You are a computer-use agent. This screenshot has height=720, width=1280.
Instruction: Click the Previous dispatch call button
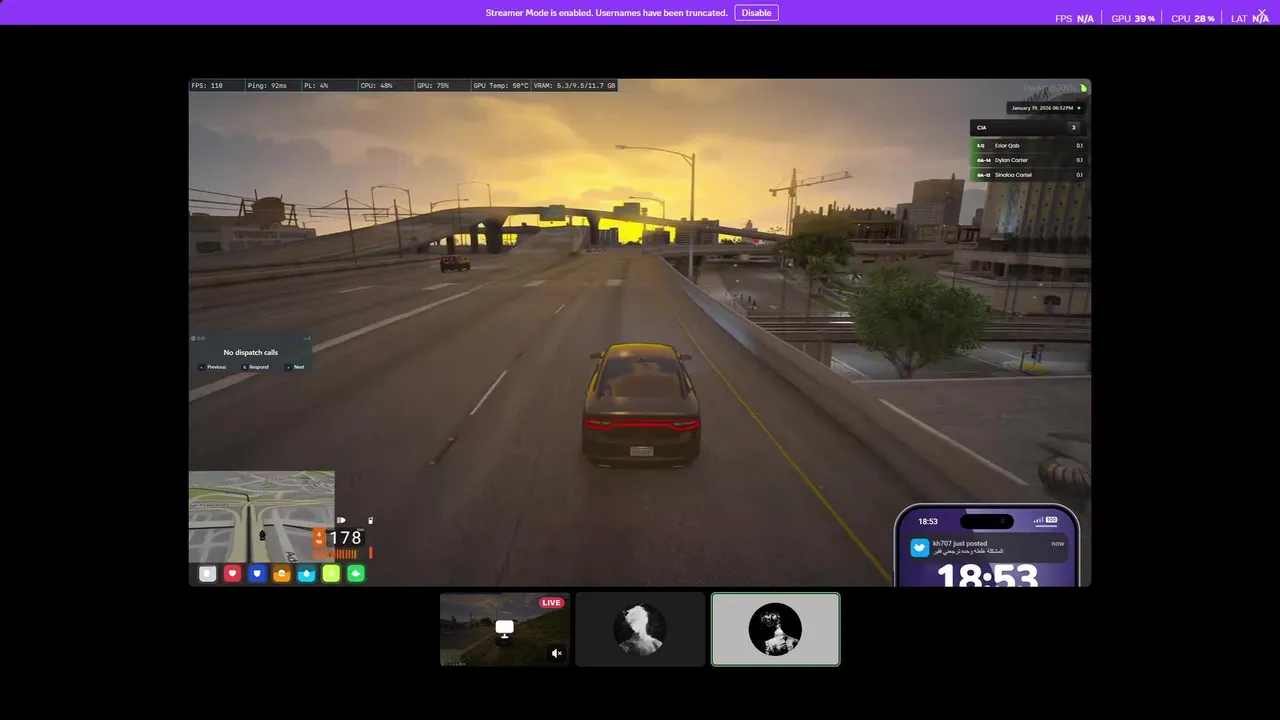pos(213,367)
